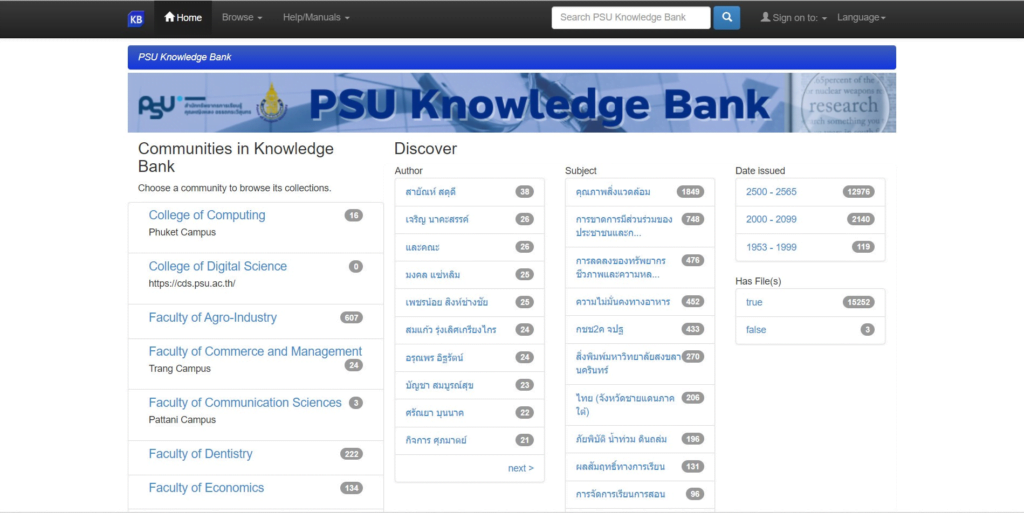This screenshot has height=513, width=1024.
Task: Click the 12976 badge beside 2500 - 2565
Action: [x=858, y=192]
